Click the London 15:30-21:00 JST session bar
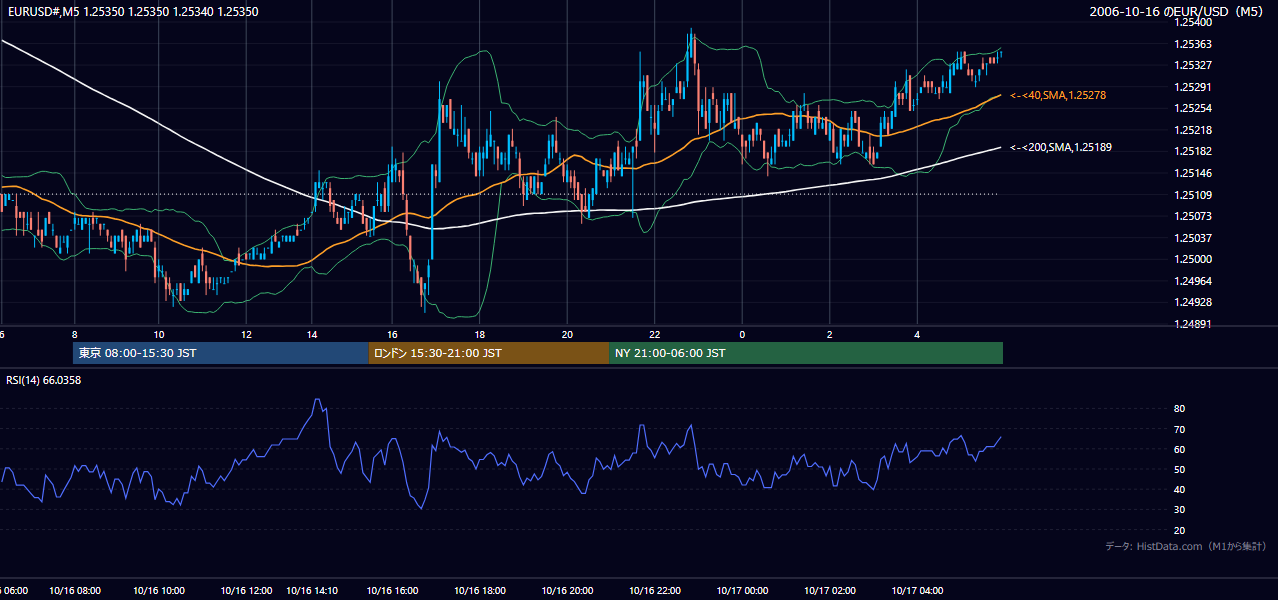The image size is (1278, 600). pos(489,353)
